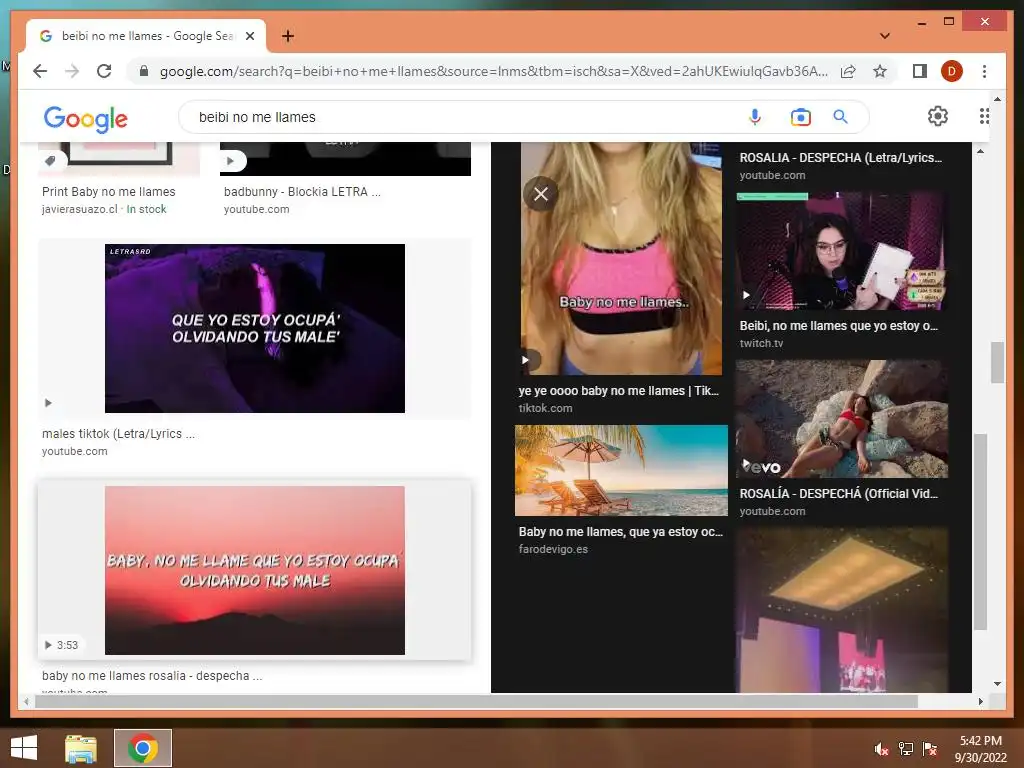Click the javierasuazo.cl source text
The image size is (1024, 768).
[80, 209]
